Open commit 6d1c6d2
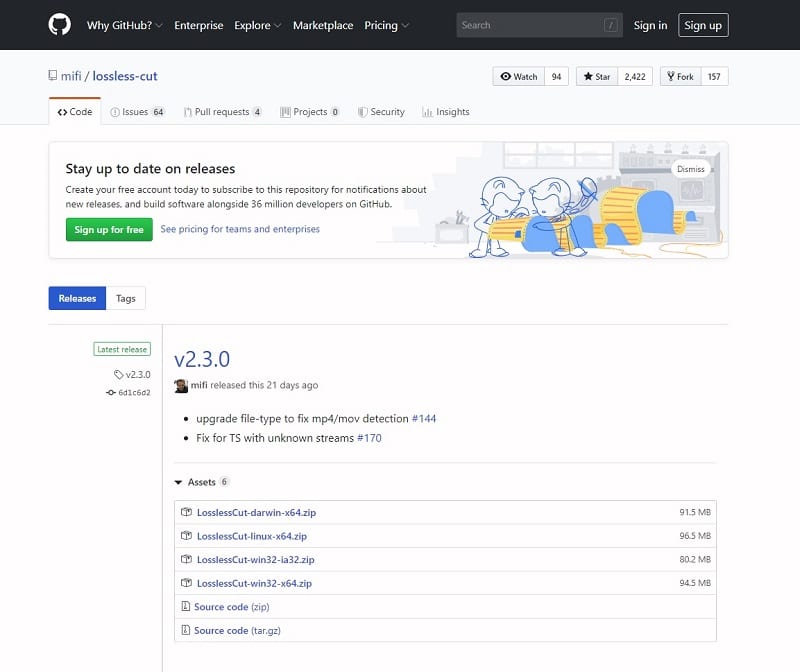 click(134, 392)
